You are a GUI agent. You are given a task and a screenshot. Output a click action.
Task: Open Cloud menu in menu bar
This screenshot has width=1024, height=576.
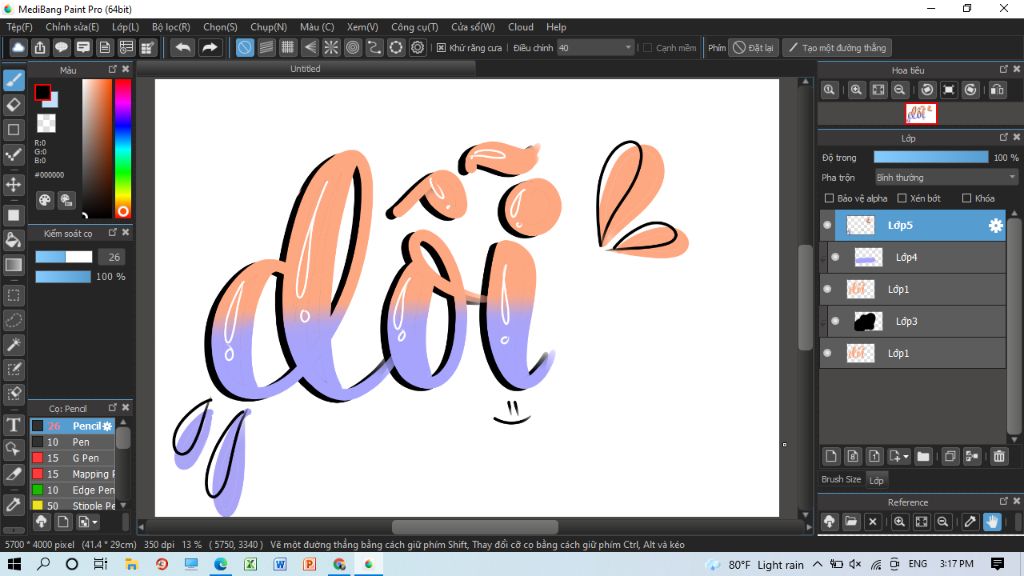coord(520,27)
